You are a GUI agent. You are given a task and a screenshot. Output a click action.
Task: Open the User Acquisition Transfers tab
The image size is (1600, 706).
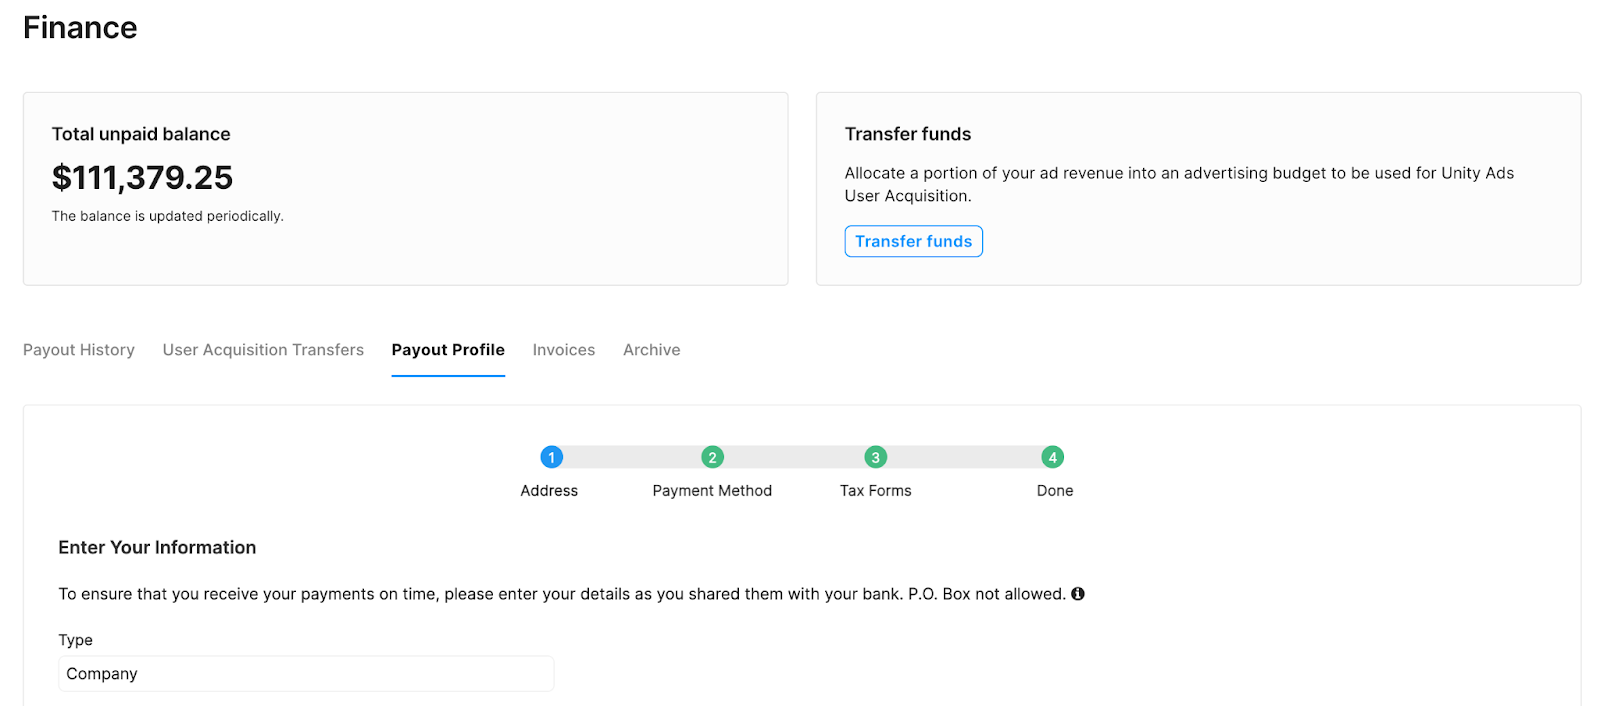(263, 350)
